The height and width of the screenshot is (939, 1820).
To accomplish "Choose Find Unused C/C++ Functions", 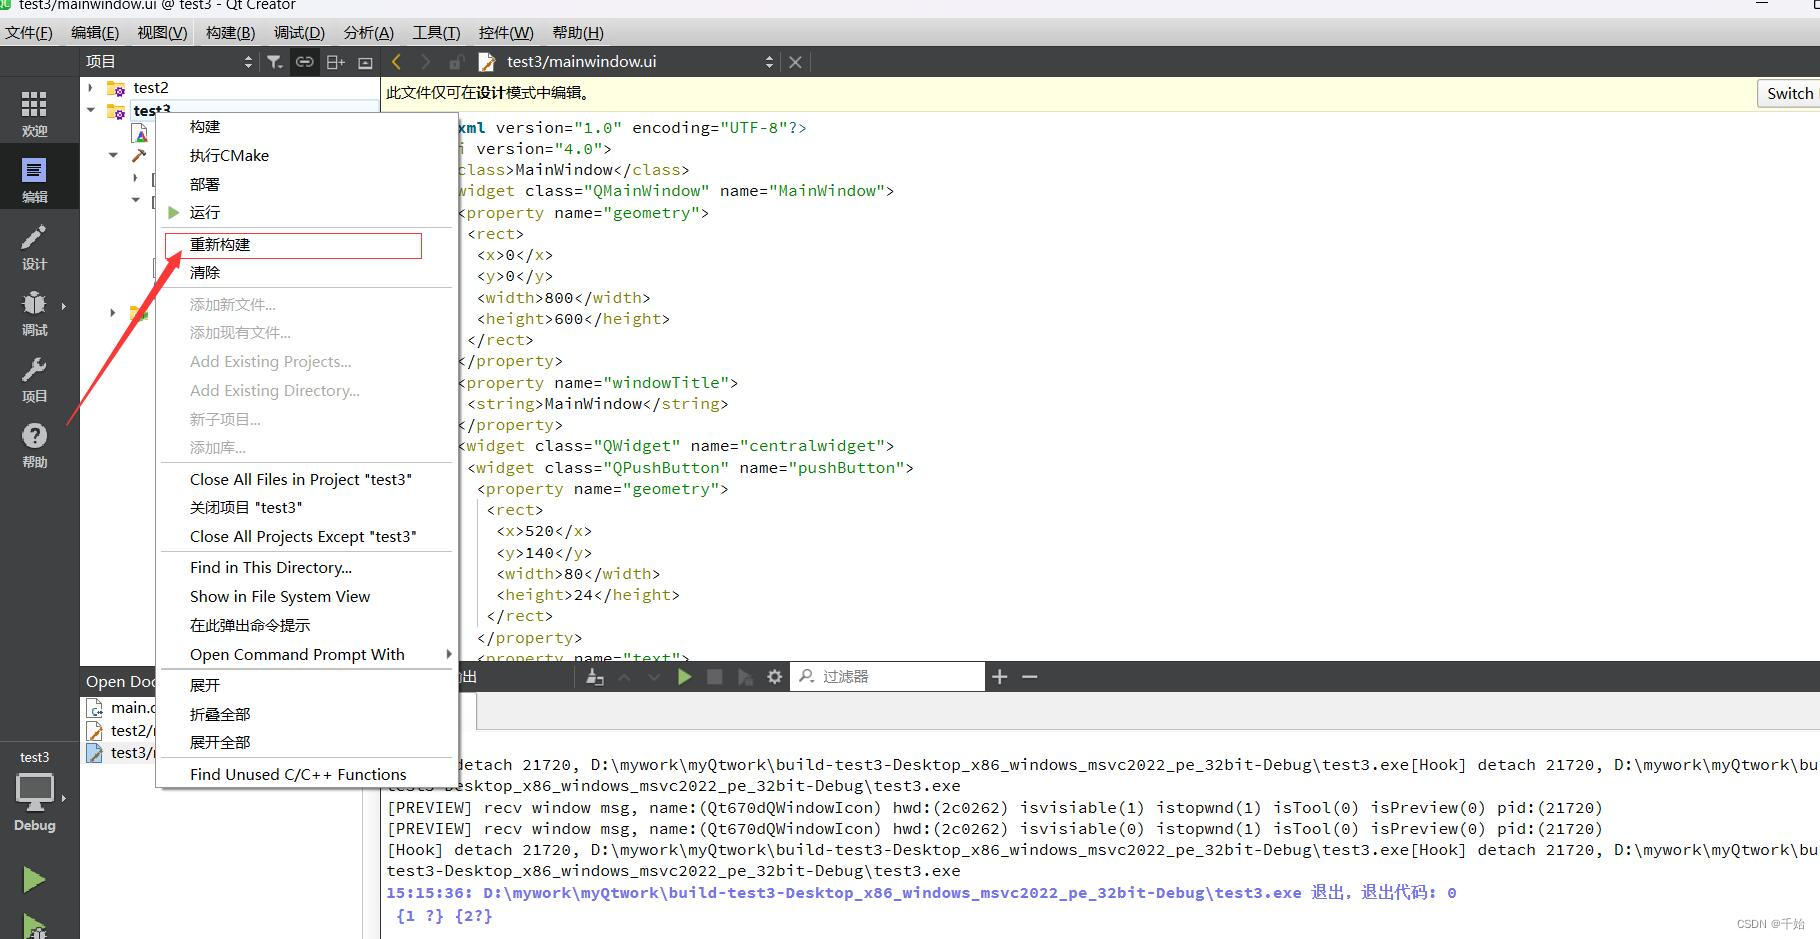I will 306,775.
